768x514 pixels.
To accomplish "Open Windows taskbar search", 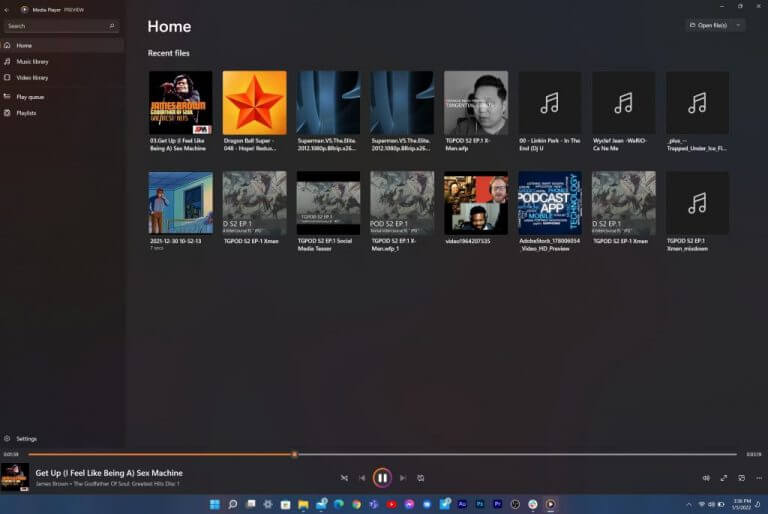I will pyautogui.click(x=233, y=504).
